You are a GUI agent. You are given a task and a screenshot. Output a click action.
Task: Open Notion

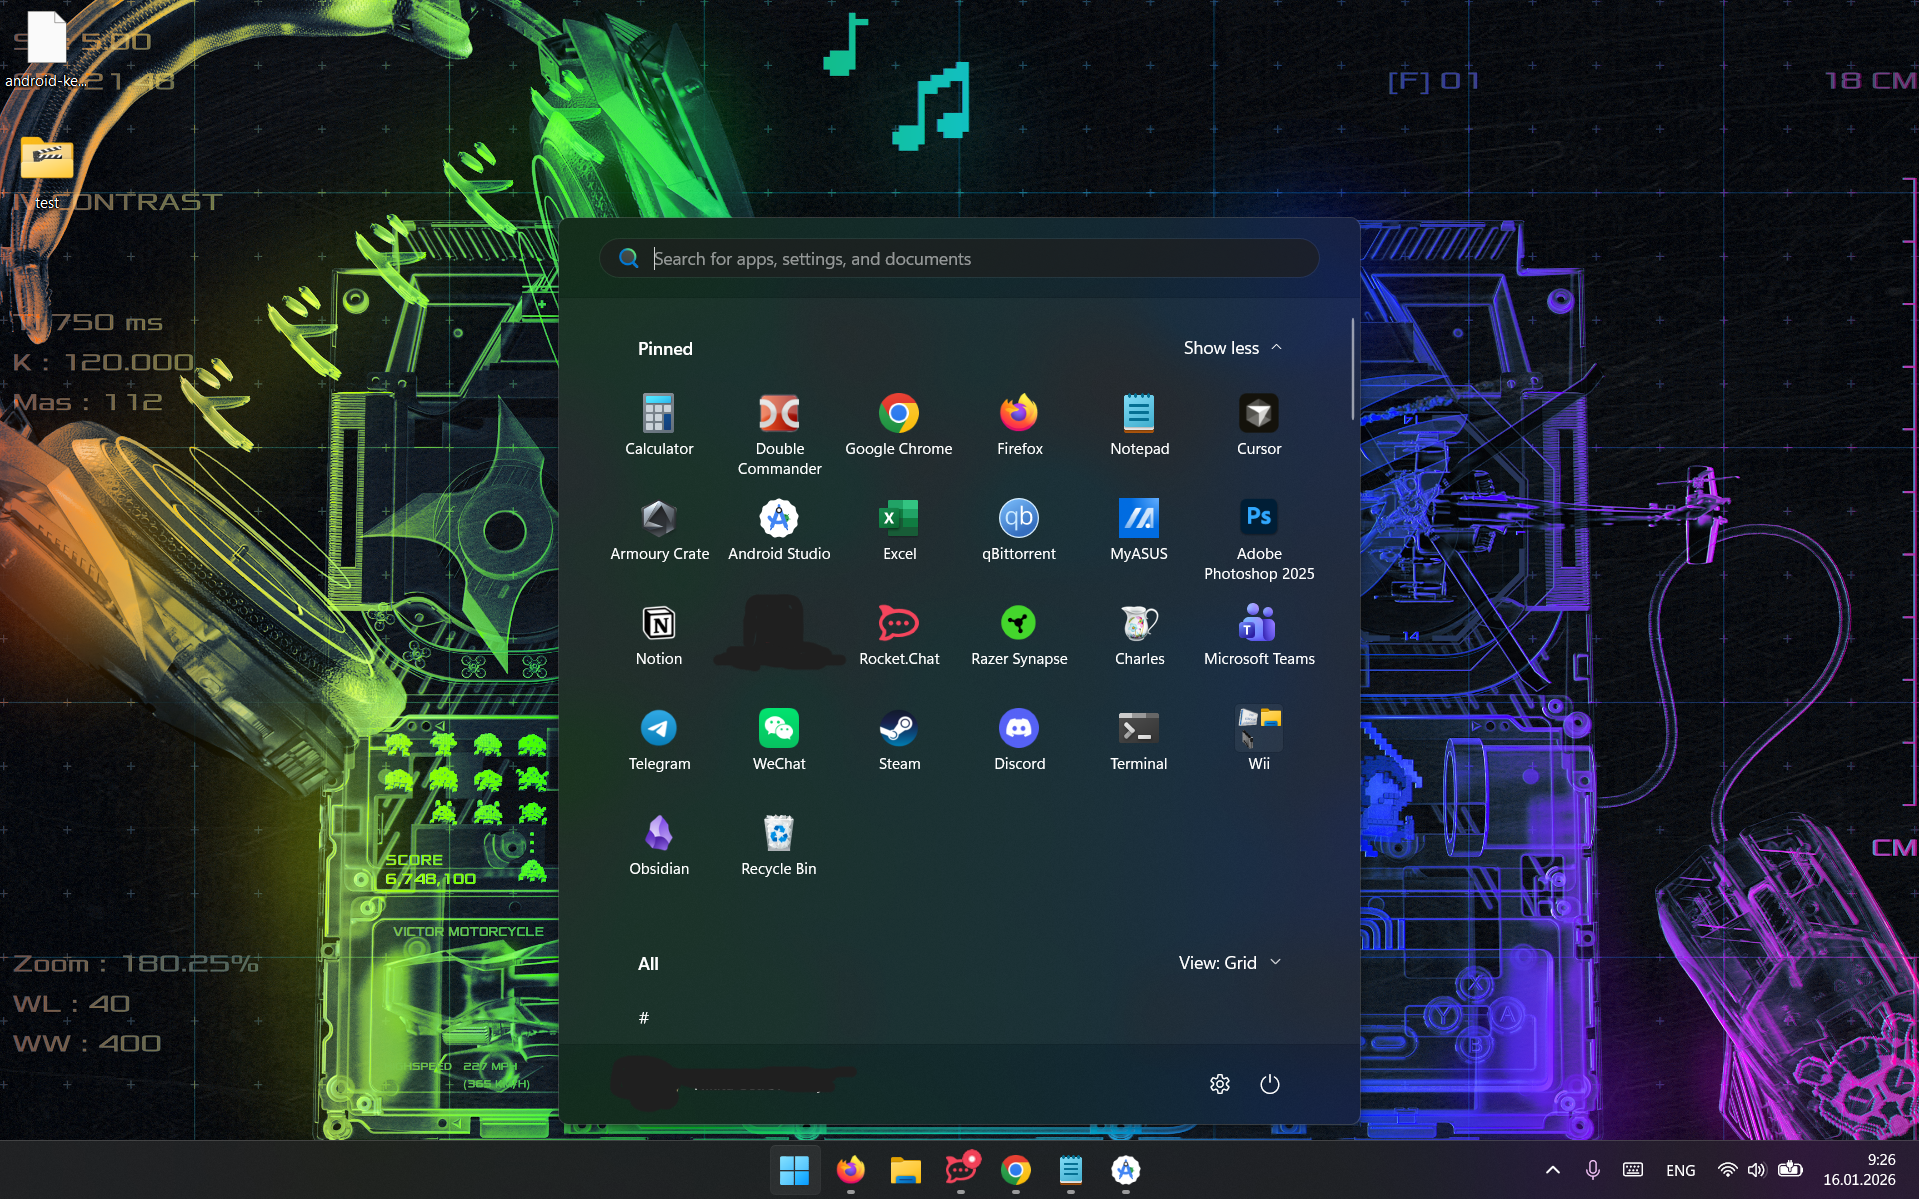click(659, 635)
